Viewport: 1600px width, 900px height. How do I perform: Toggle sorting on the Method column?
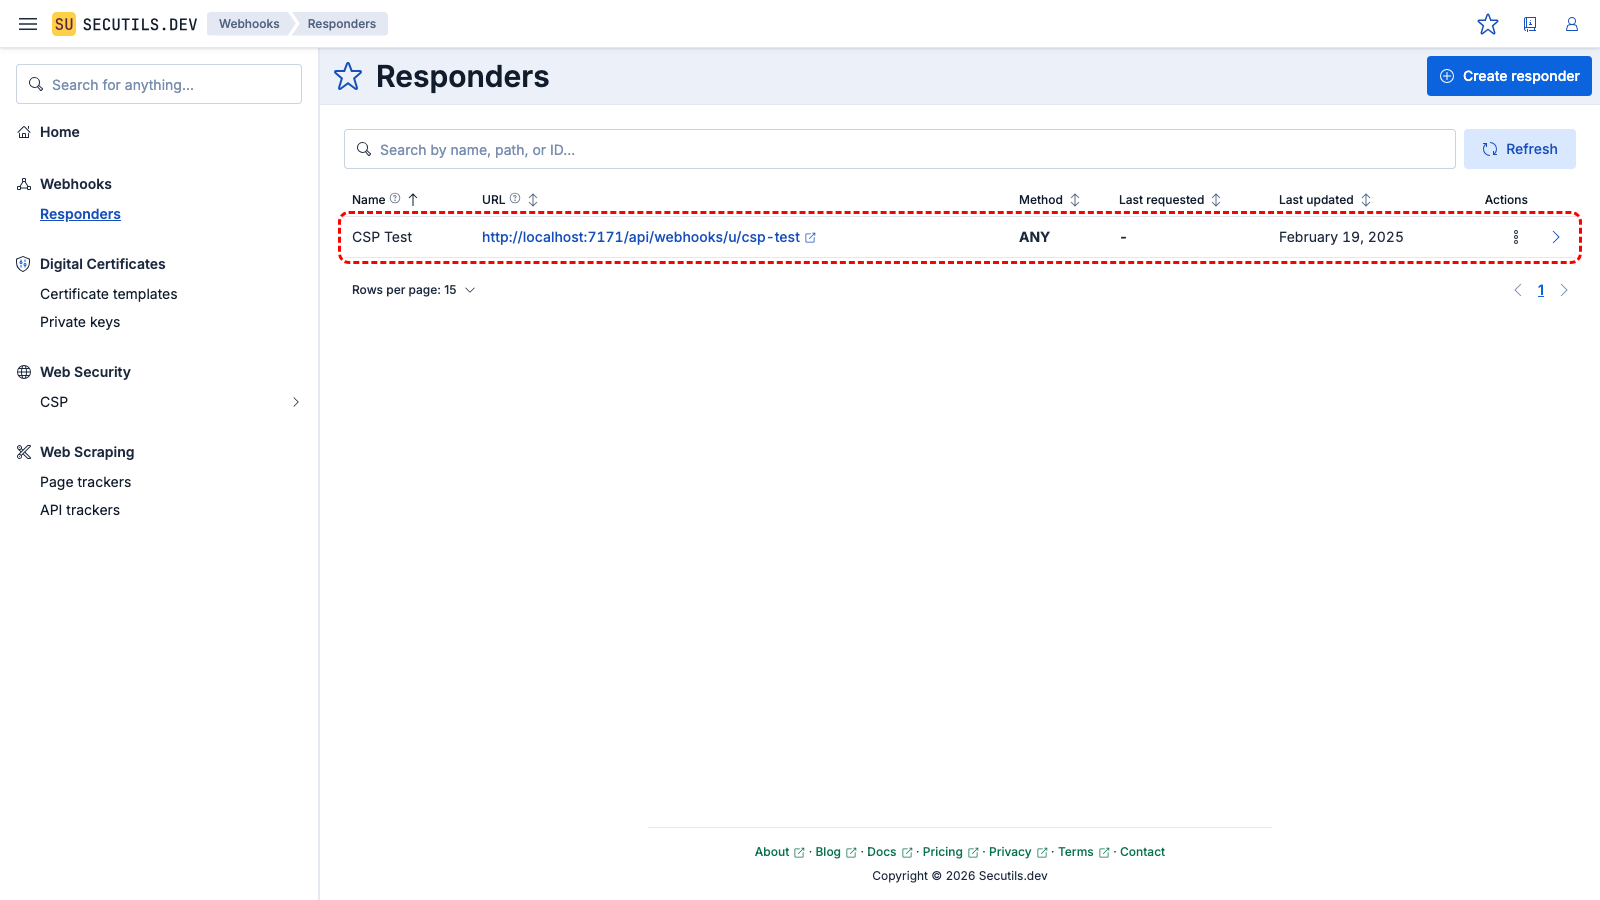pos(1076,199)
